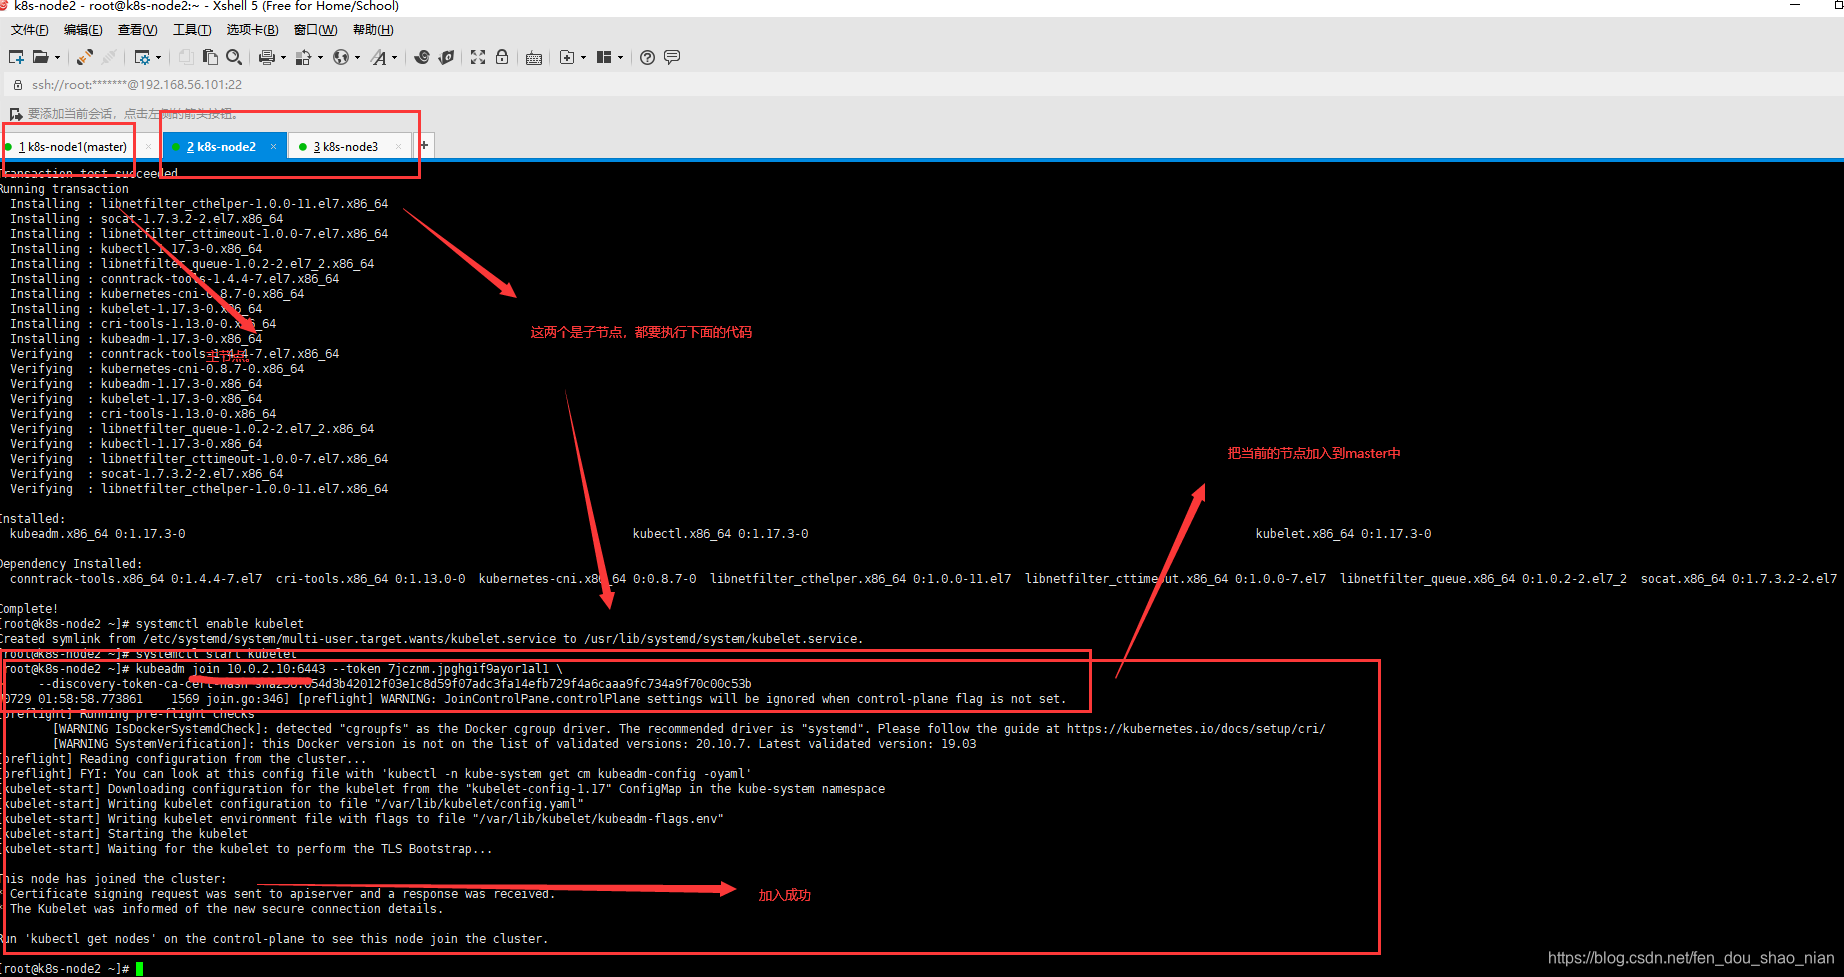The height and width of the screenshot is (977, 1844).
Task: Click the kubeadm join command line
Action: pos(284,669)
